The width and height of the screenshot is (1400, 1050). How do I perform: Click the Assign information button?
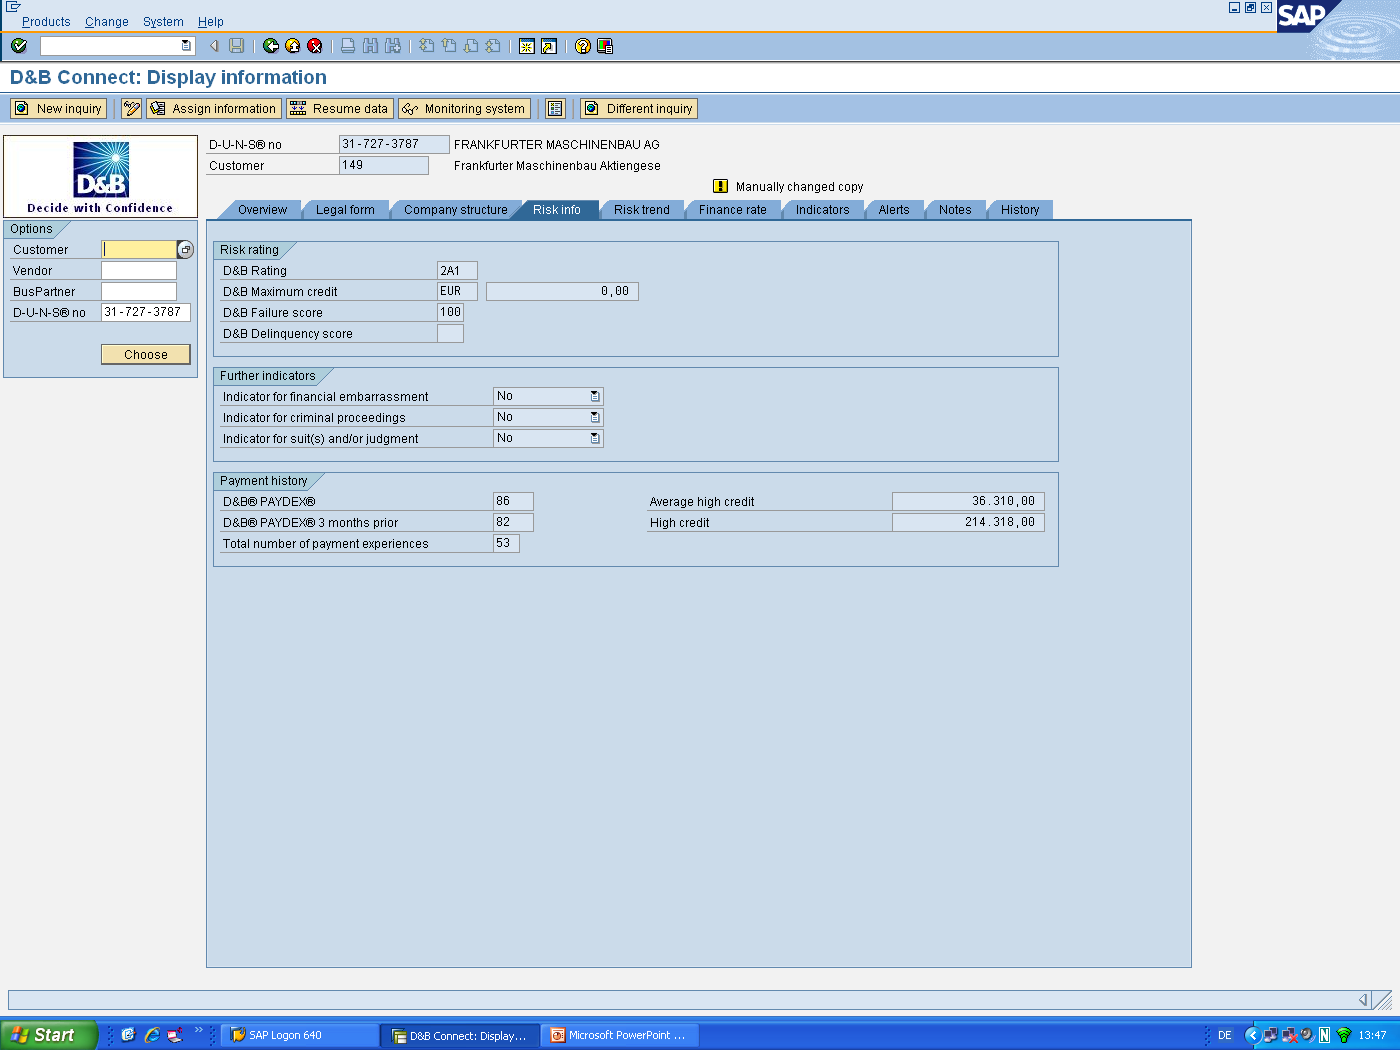click(213, 109)
